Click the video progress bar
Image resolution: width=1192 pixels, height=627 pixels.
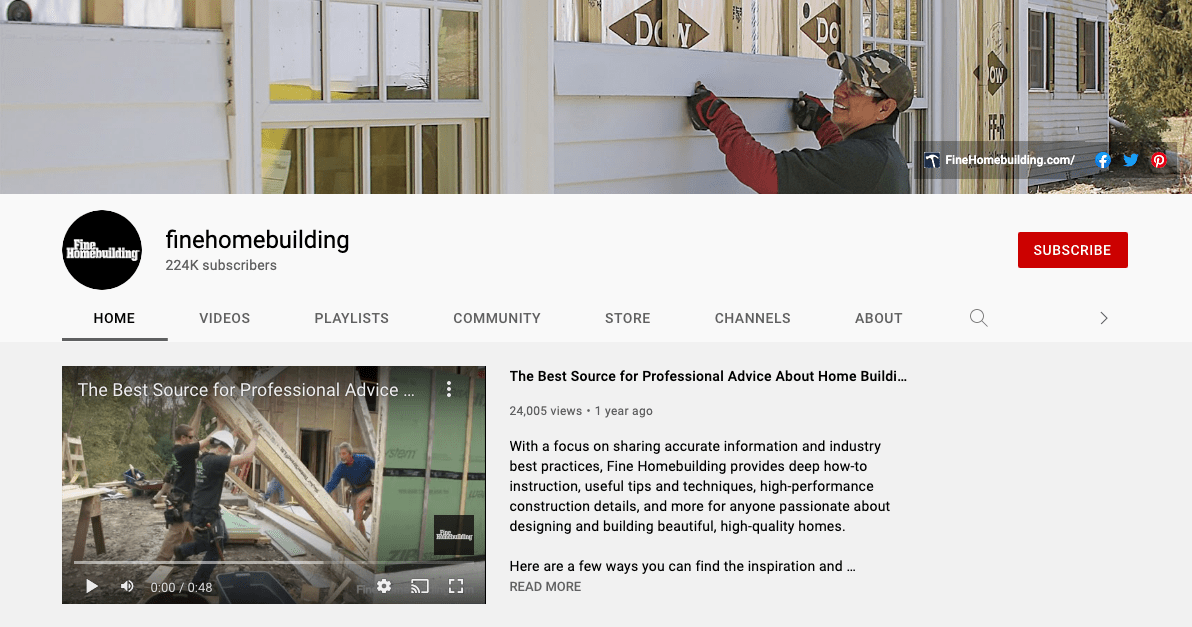[x=274, y=562]
